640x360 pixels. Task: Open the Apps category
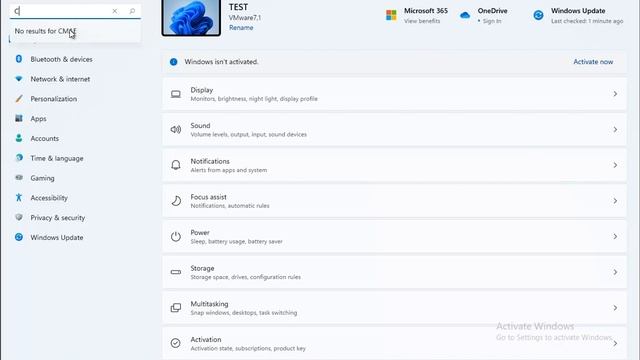click(38, 119)
